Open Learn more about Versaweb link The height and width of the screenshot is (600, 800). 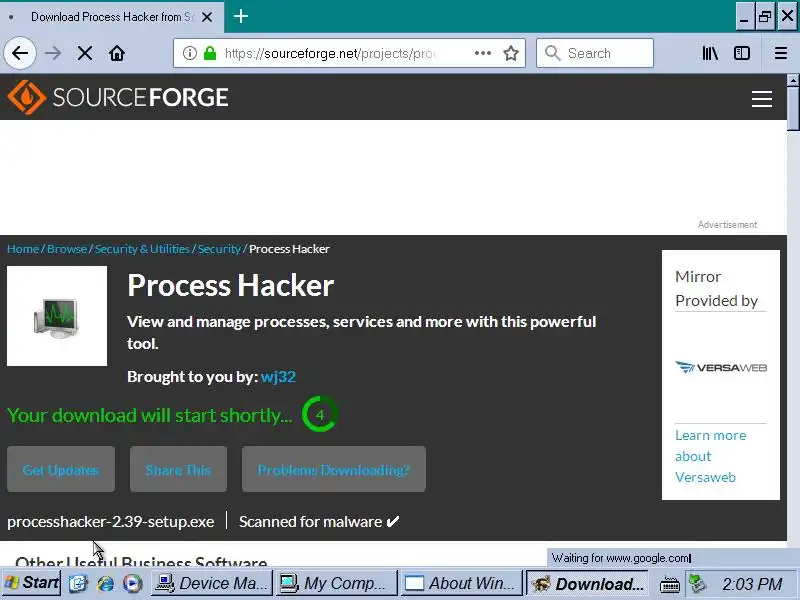(710, 456)
